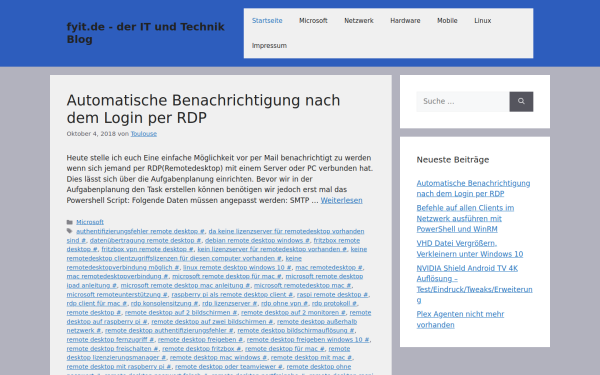This screenshot has width=600, height=375.
Task: Click tag mac remotedesktopverbindung
Action: tap(117, 276)
